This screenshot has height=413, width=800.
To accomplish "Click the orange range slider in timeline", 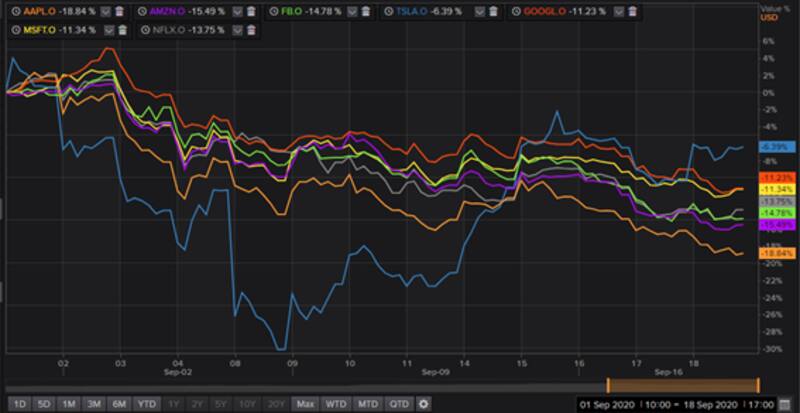I will (x=683, y=385).
